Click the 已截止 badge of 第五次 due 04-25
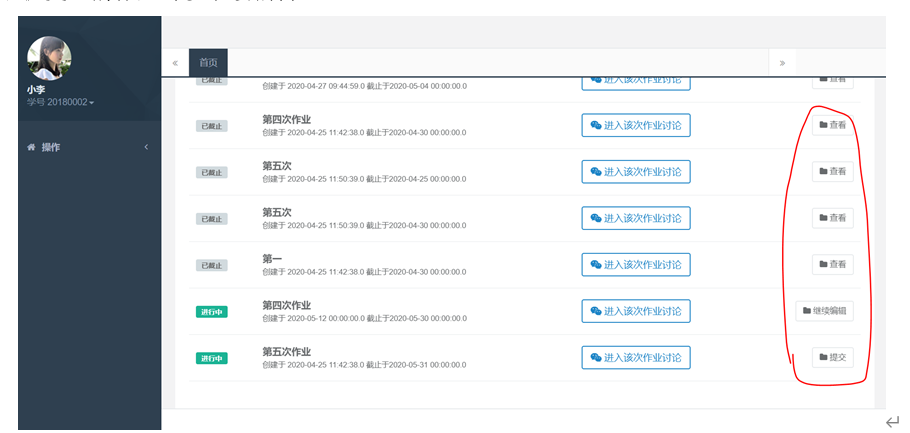The image size is (910, 433). [212, 172]
